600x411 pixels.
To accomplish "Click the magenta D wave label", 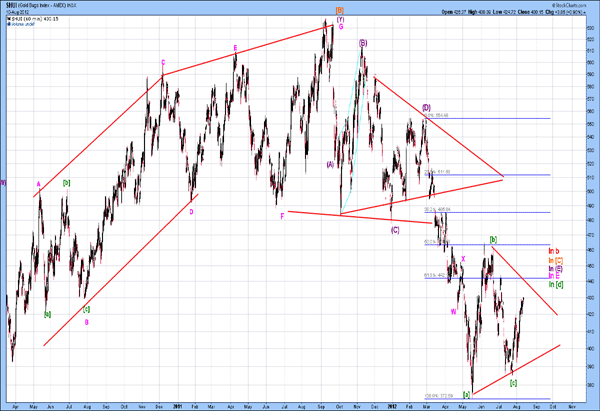I will pos(191,212).
